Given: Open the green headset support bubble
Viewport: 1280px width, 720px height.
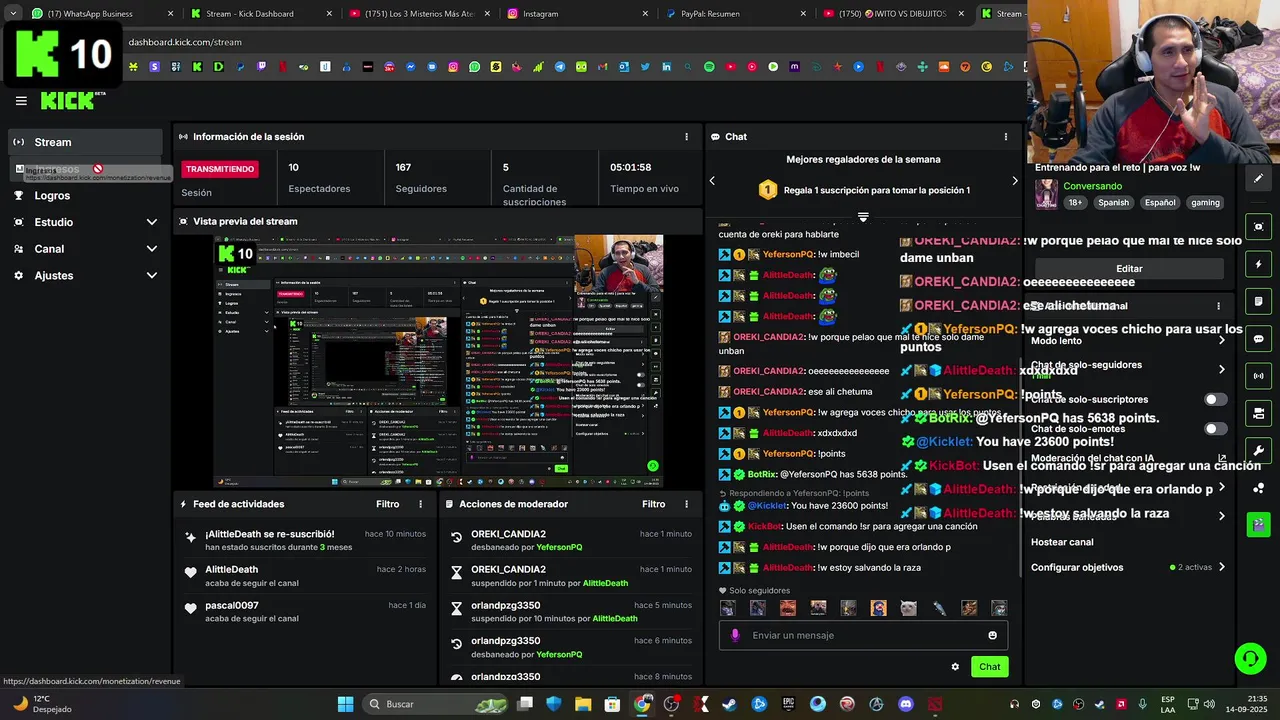Looking at the screenshot, I should (1250, 658).
